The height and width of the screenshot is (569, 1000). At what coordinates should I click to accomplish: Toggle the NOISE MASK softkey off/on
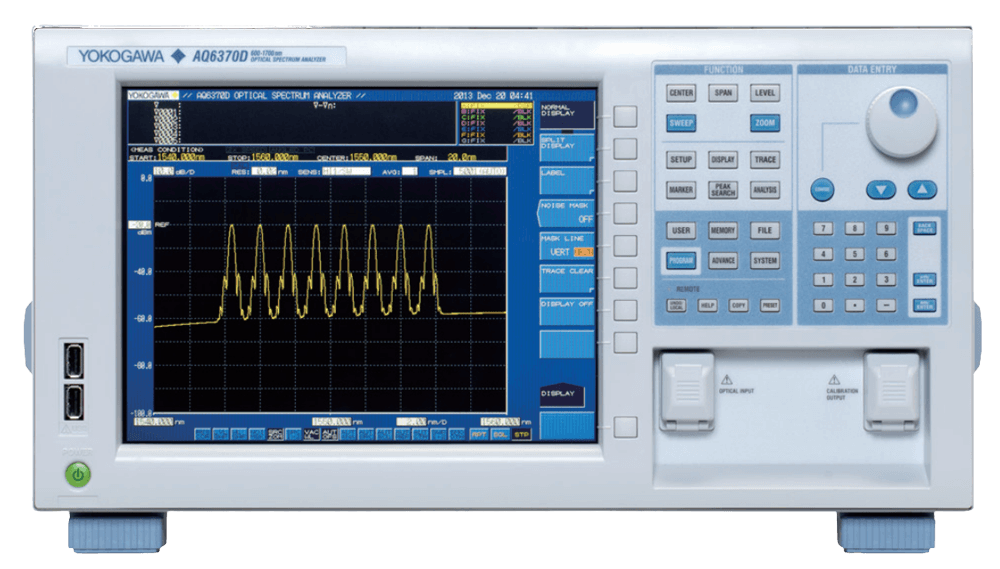coord(566,212)
